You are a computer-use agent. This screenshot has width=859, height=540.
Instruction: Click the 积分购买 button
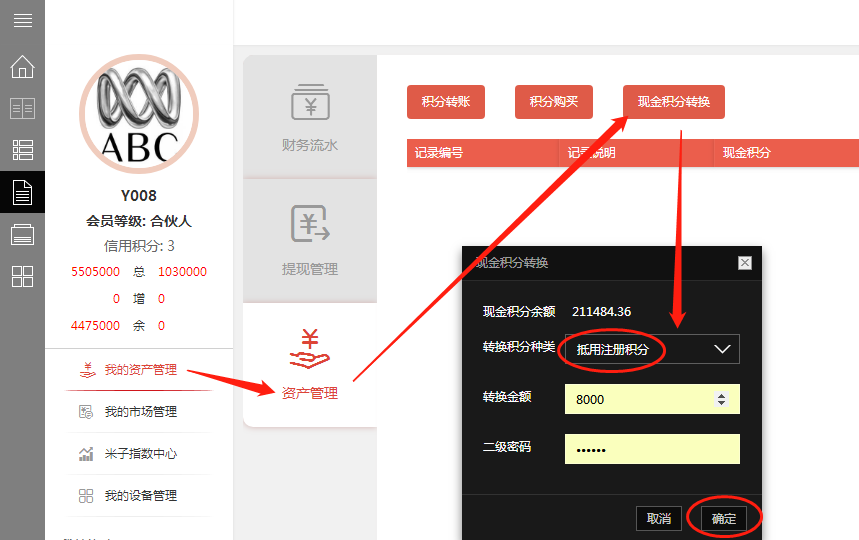[x=554, y=102]
